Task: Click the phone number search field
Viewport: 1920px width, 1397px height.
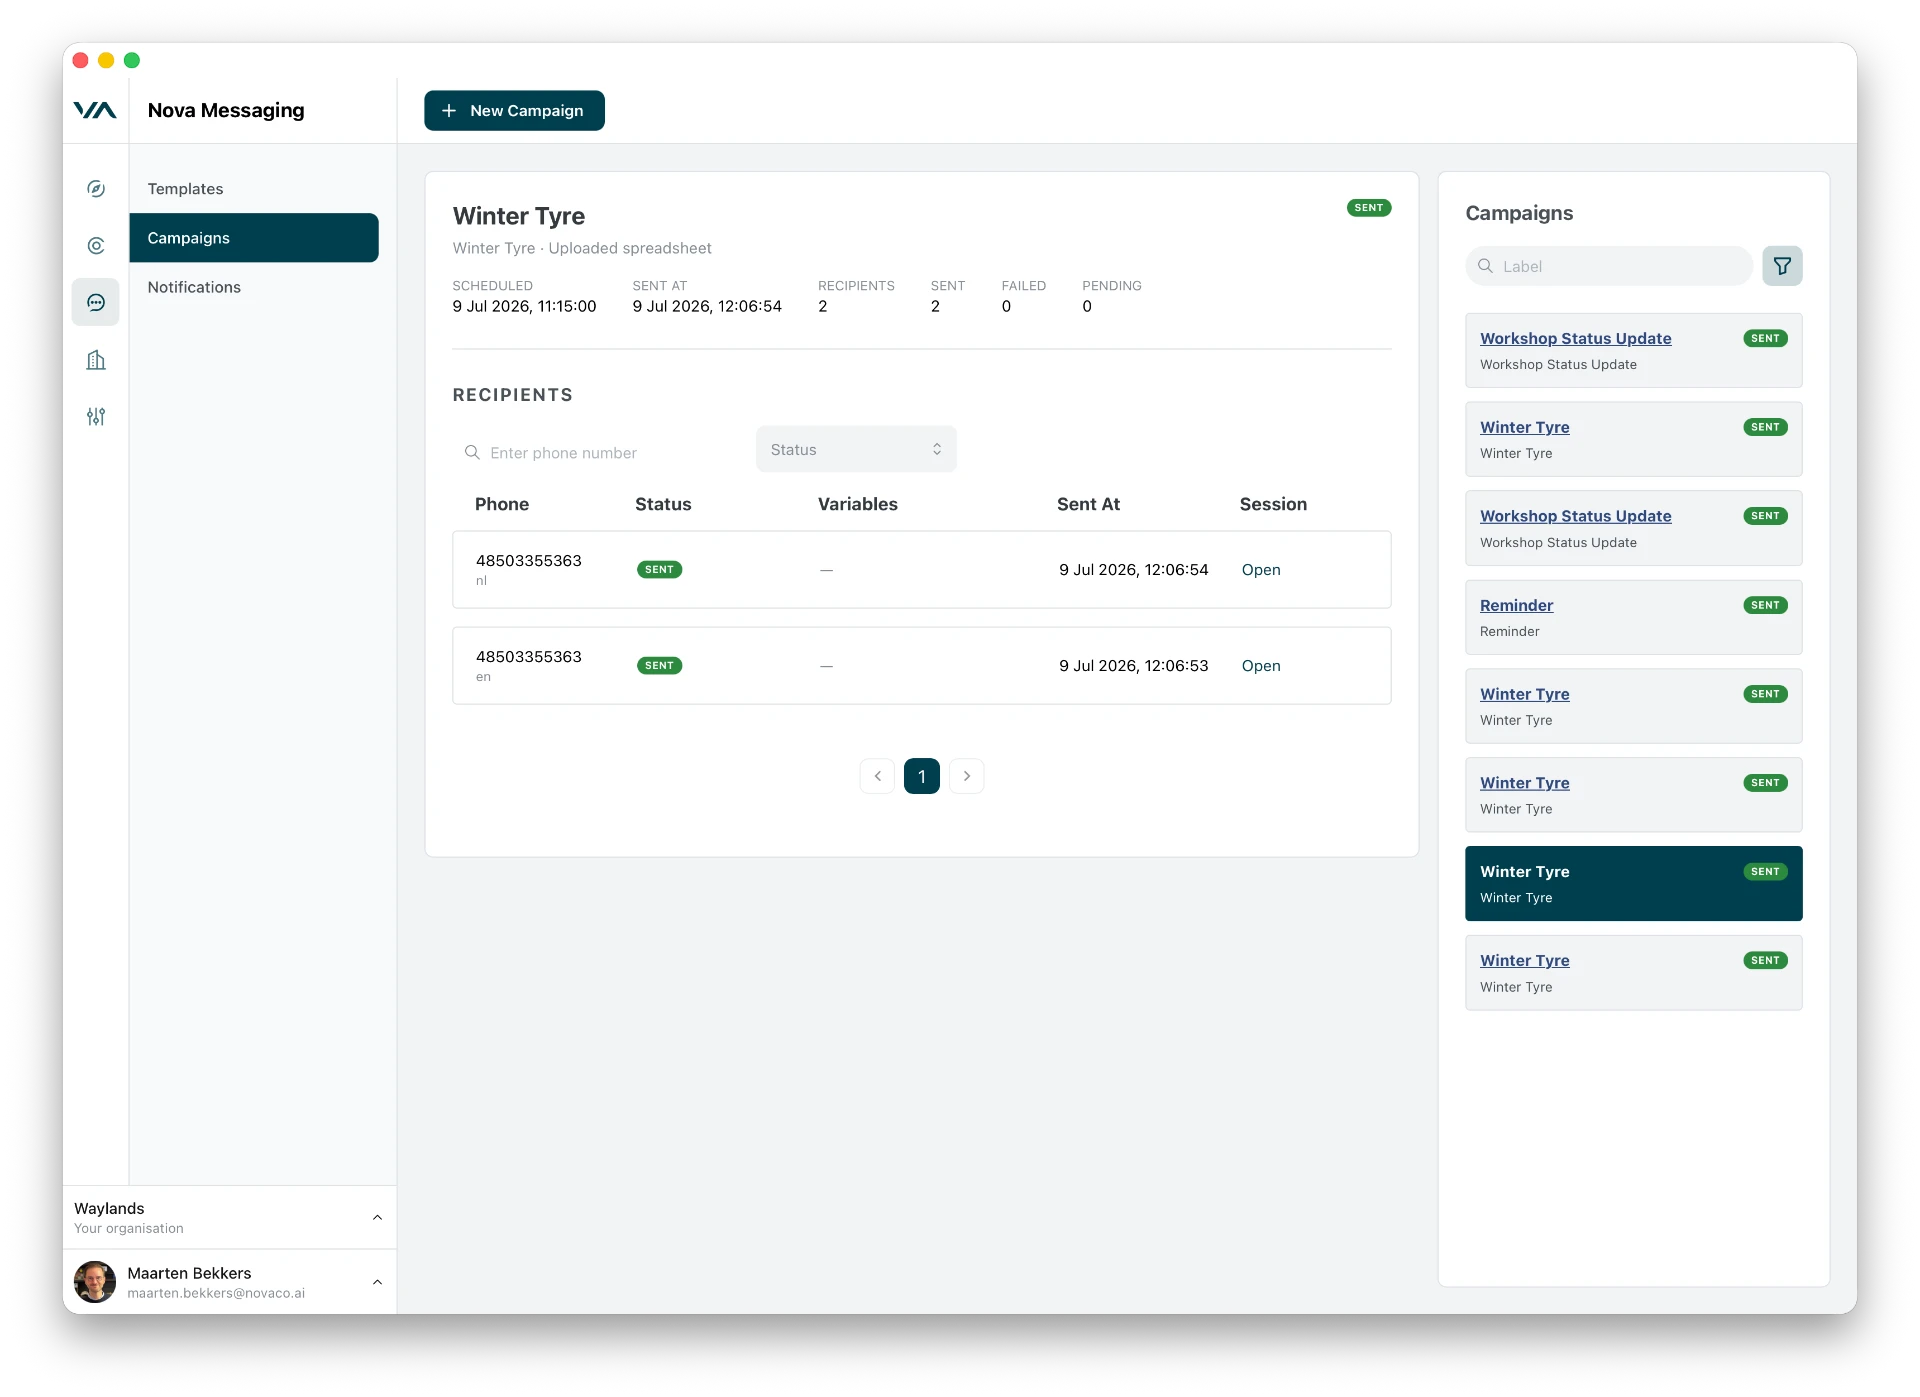Action: pos(596,453)
